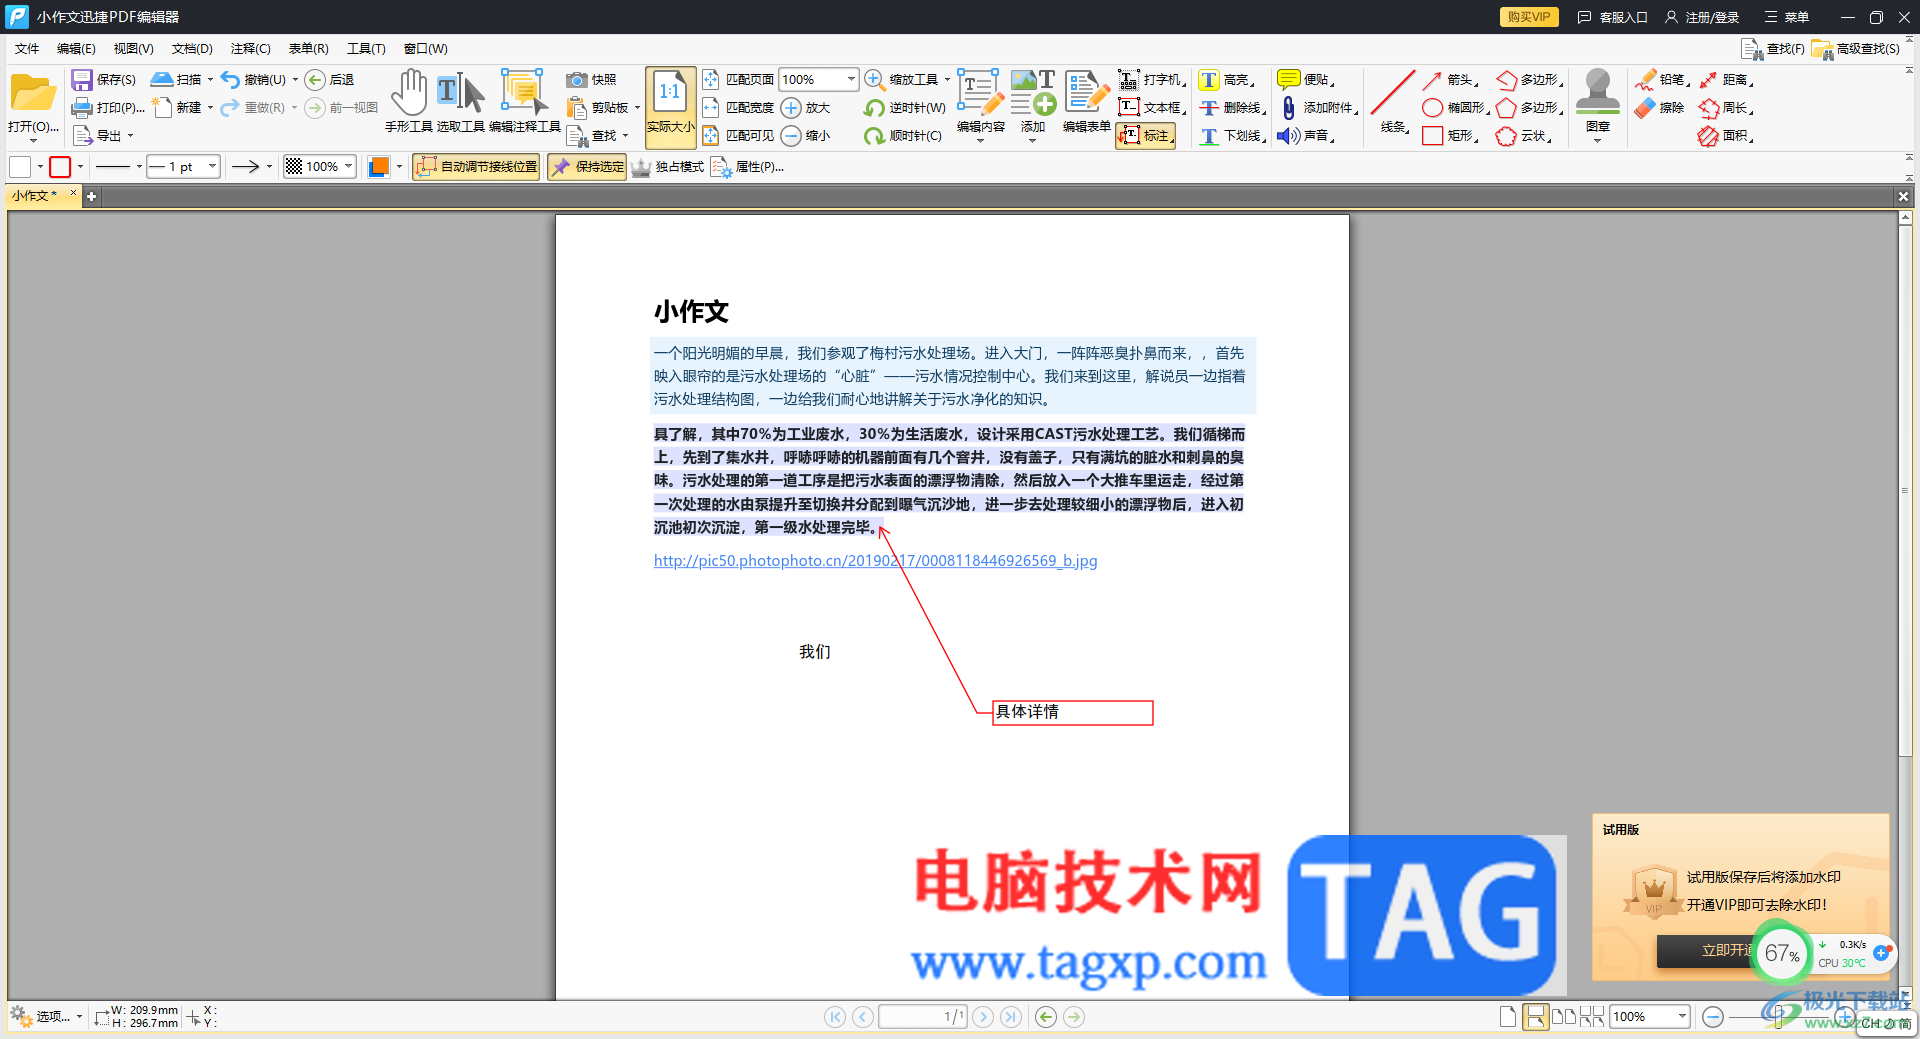Print using the 打印(P) icon
The width and height of the screenshot is (1920, 1039).
[82, 107]
